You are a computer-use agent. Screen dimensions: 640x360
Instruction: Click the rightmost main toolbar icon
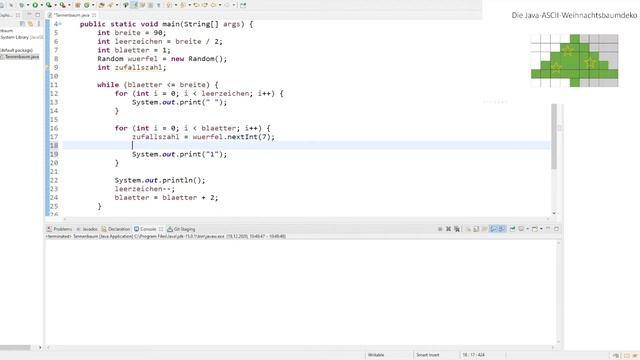click(x=242, y=5)
